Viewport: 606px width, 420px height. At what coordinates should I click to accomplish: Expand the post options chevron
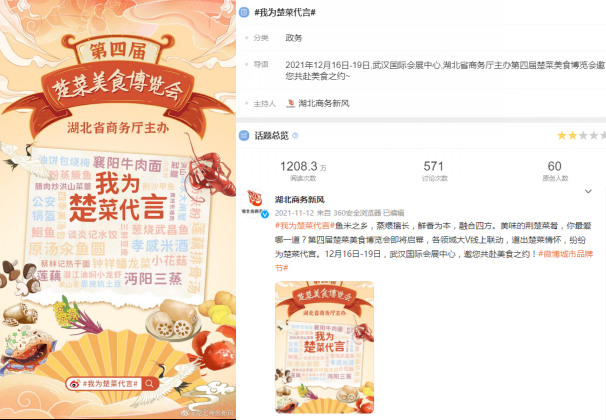[x=588, y=191]
